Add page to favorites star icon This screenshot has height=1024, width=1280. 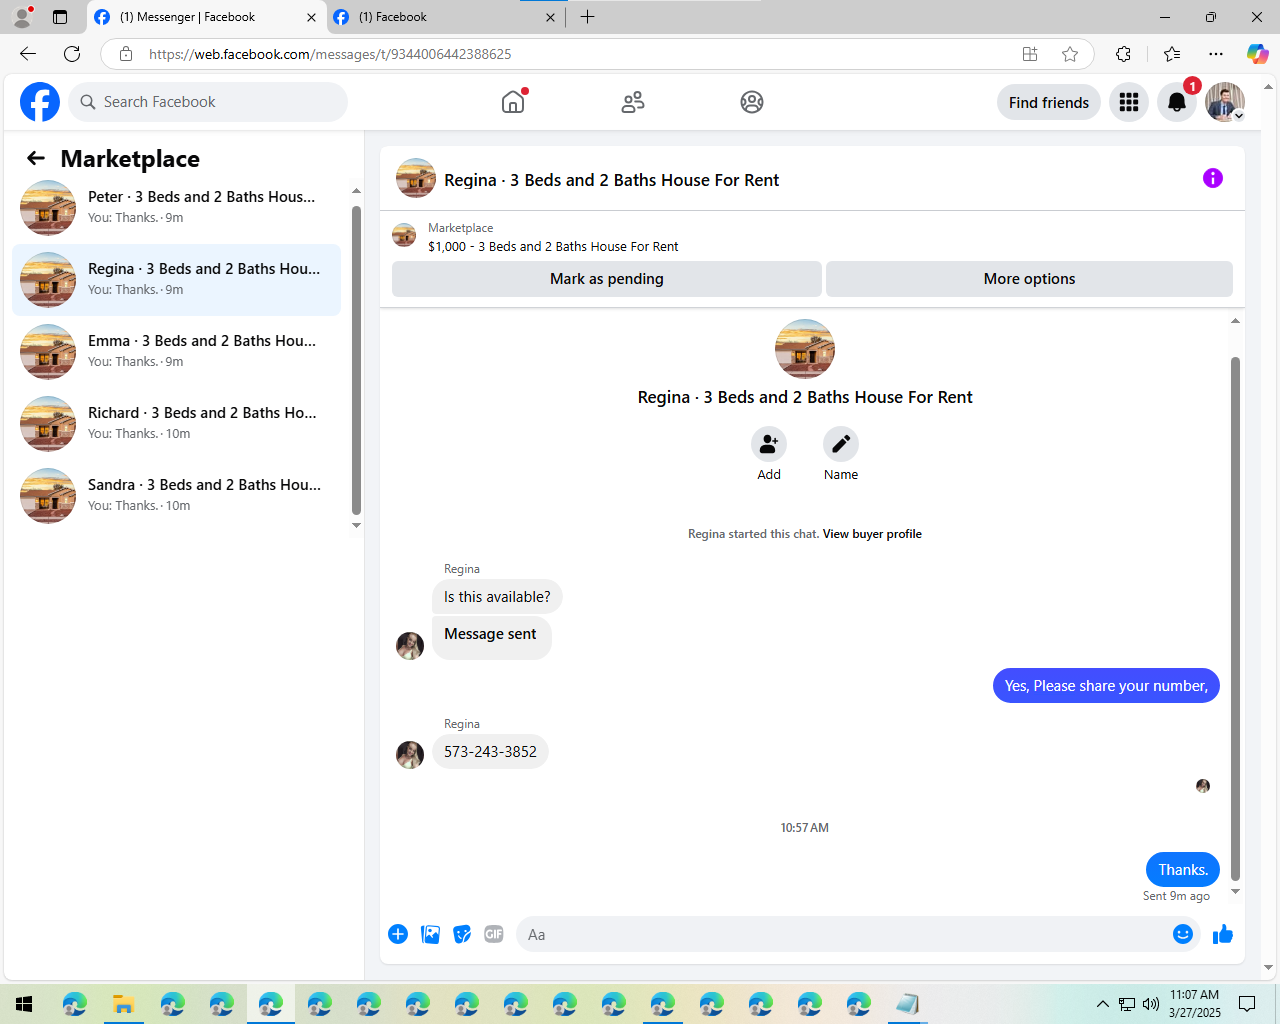point(1070,54)
